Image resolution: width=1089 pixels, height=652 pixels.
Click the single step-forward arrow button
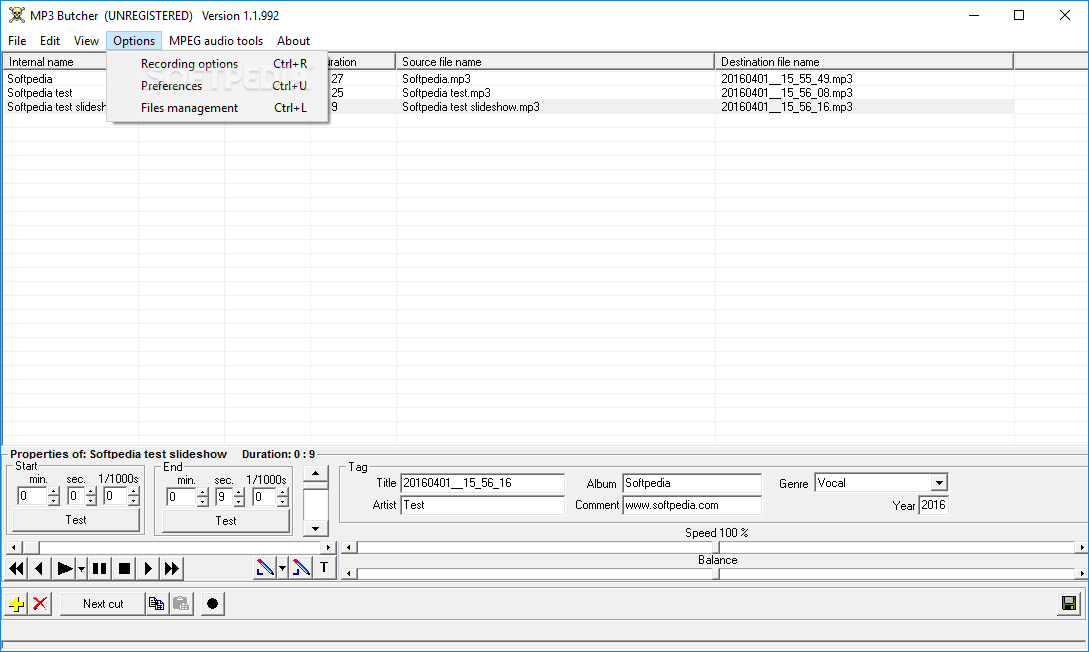click(147, 569)
